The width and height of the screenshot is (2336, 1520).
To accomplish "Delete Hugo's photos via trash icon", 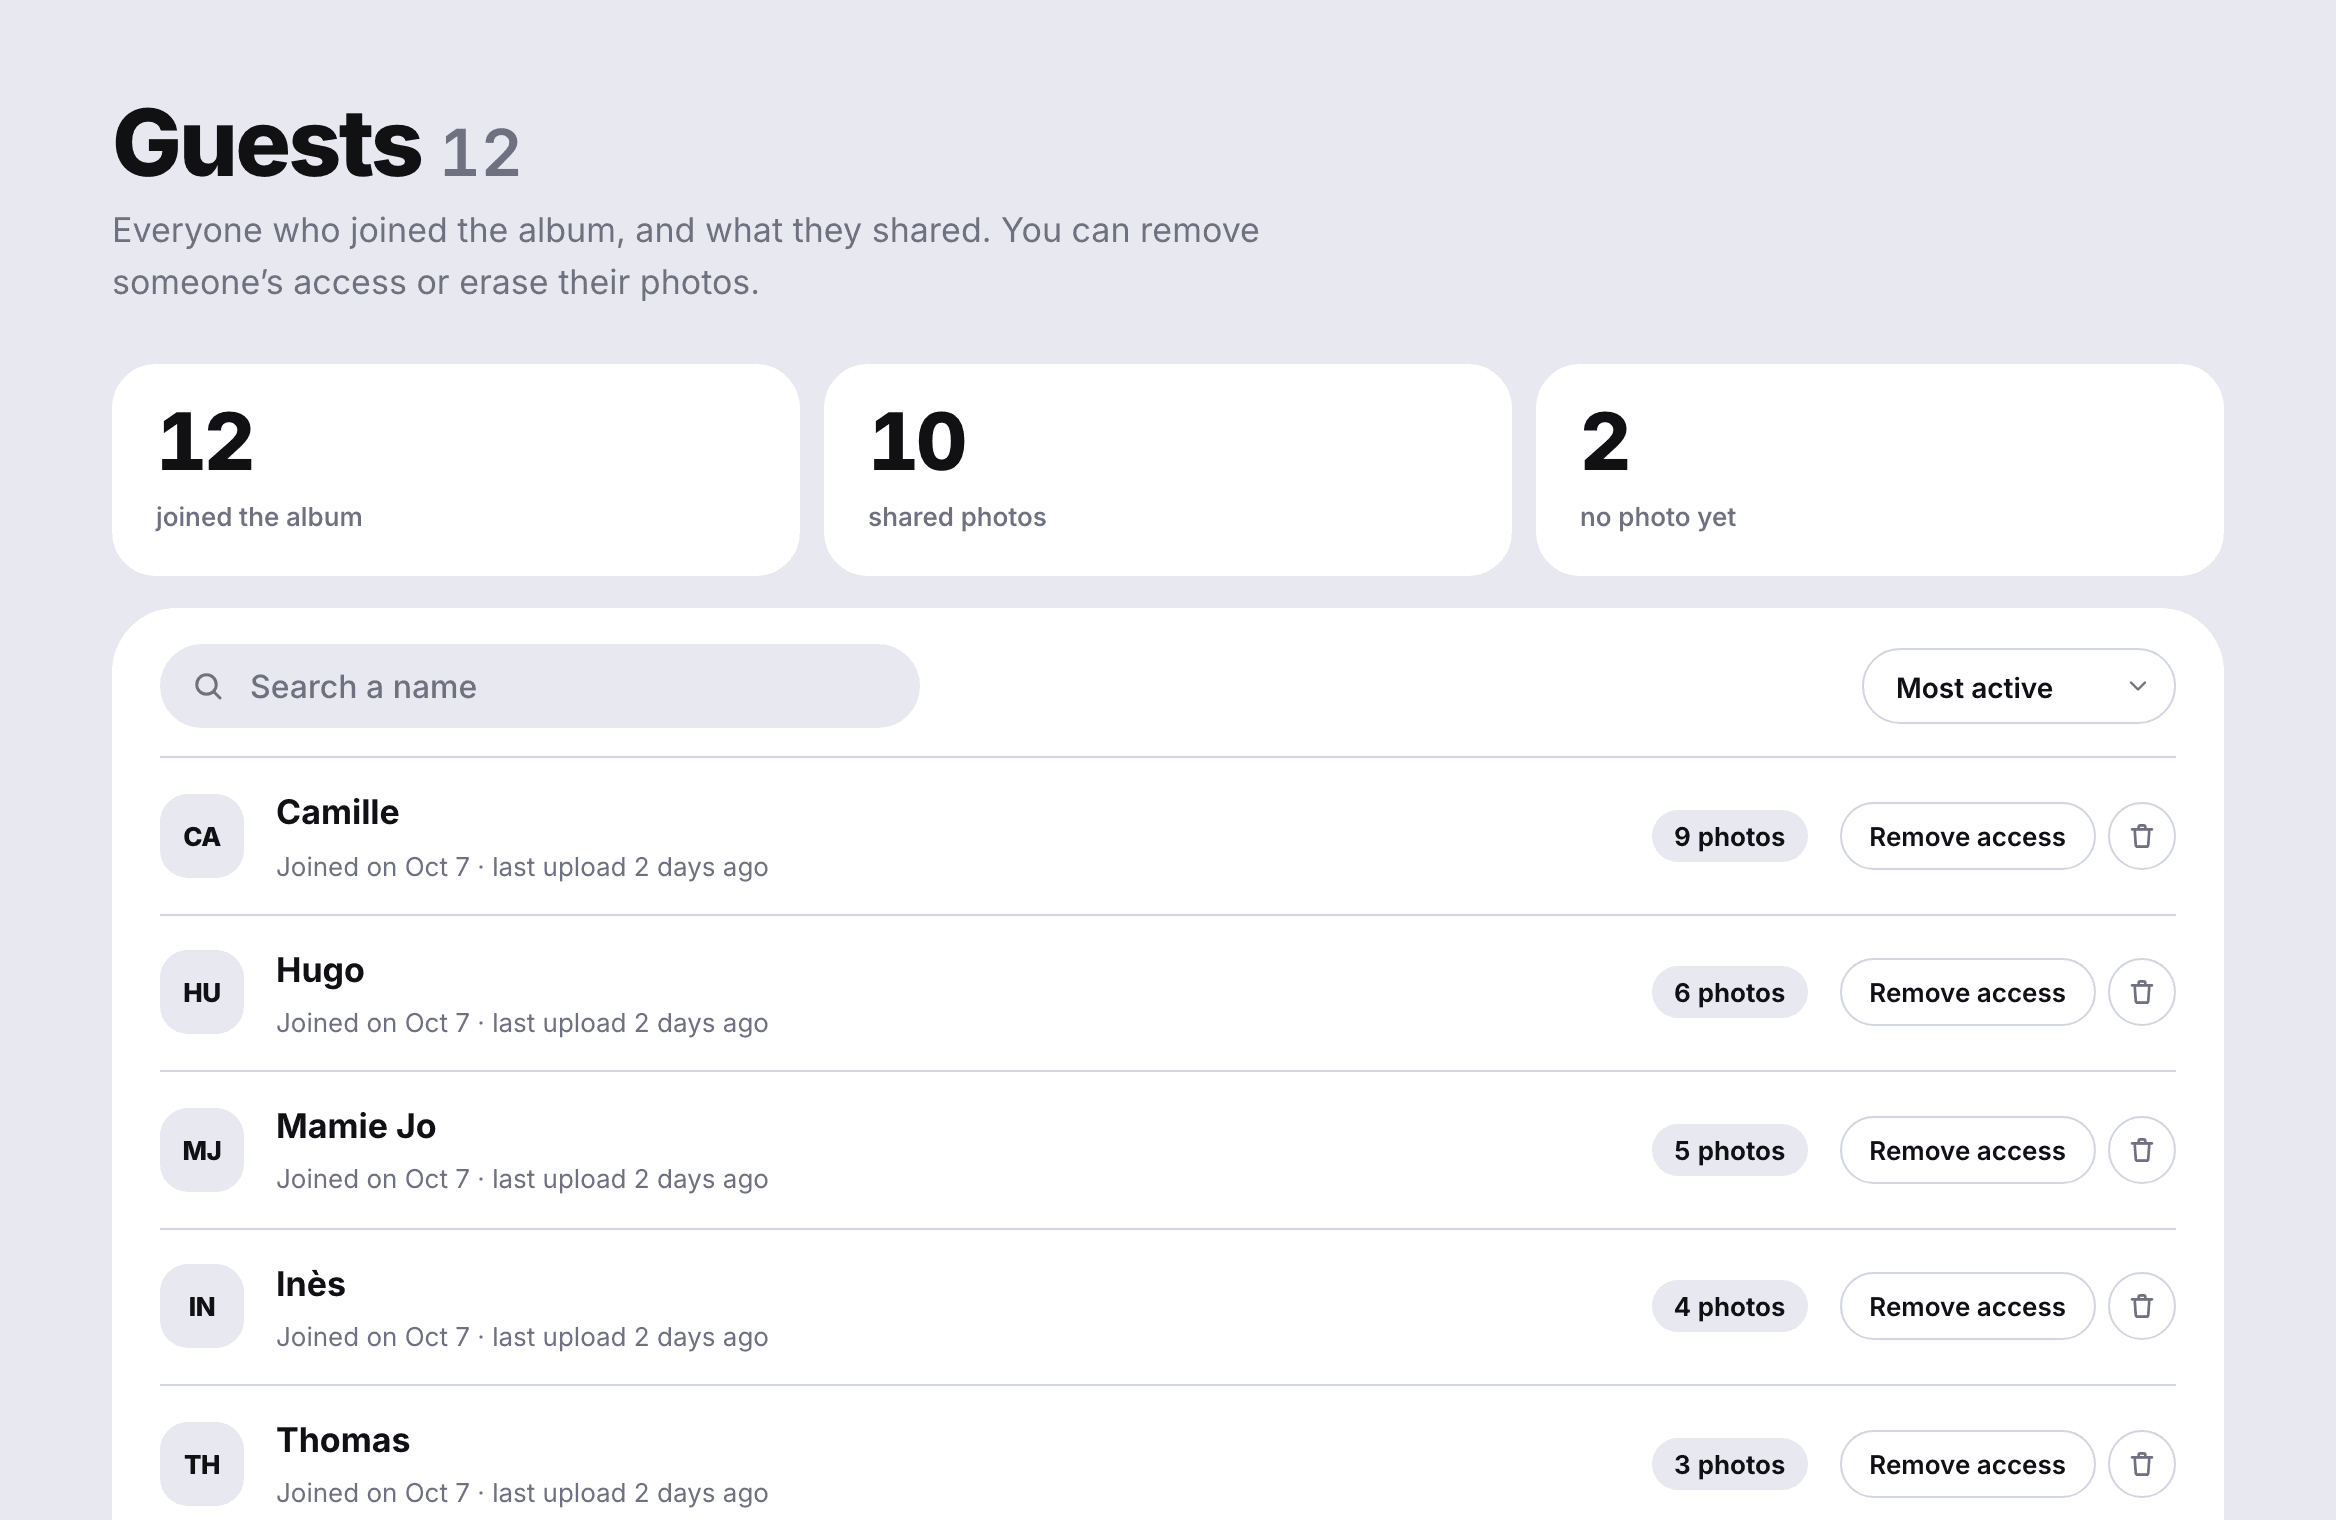I will 2141,992.
